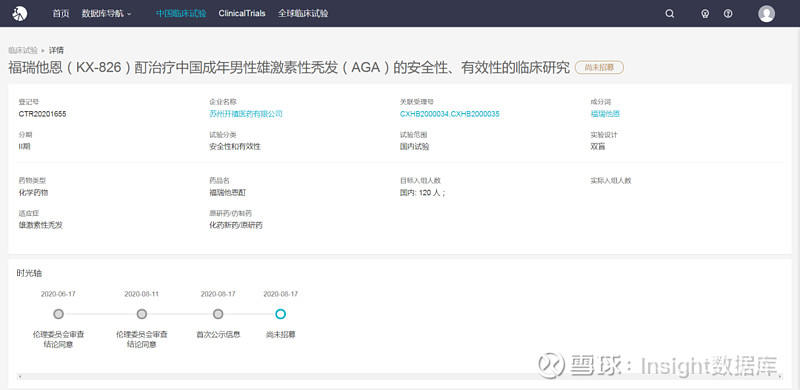This screenshot has height=390, width=800.
Task: Click the trial title heading text
Action: (289, 67)
